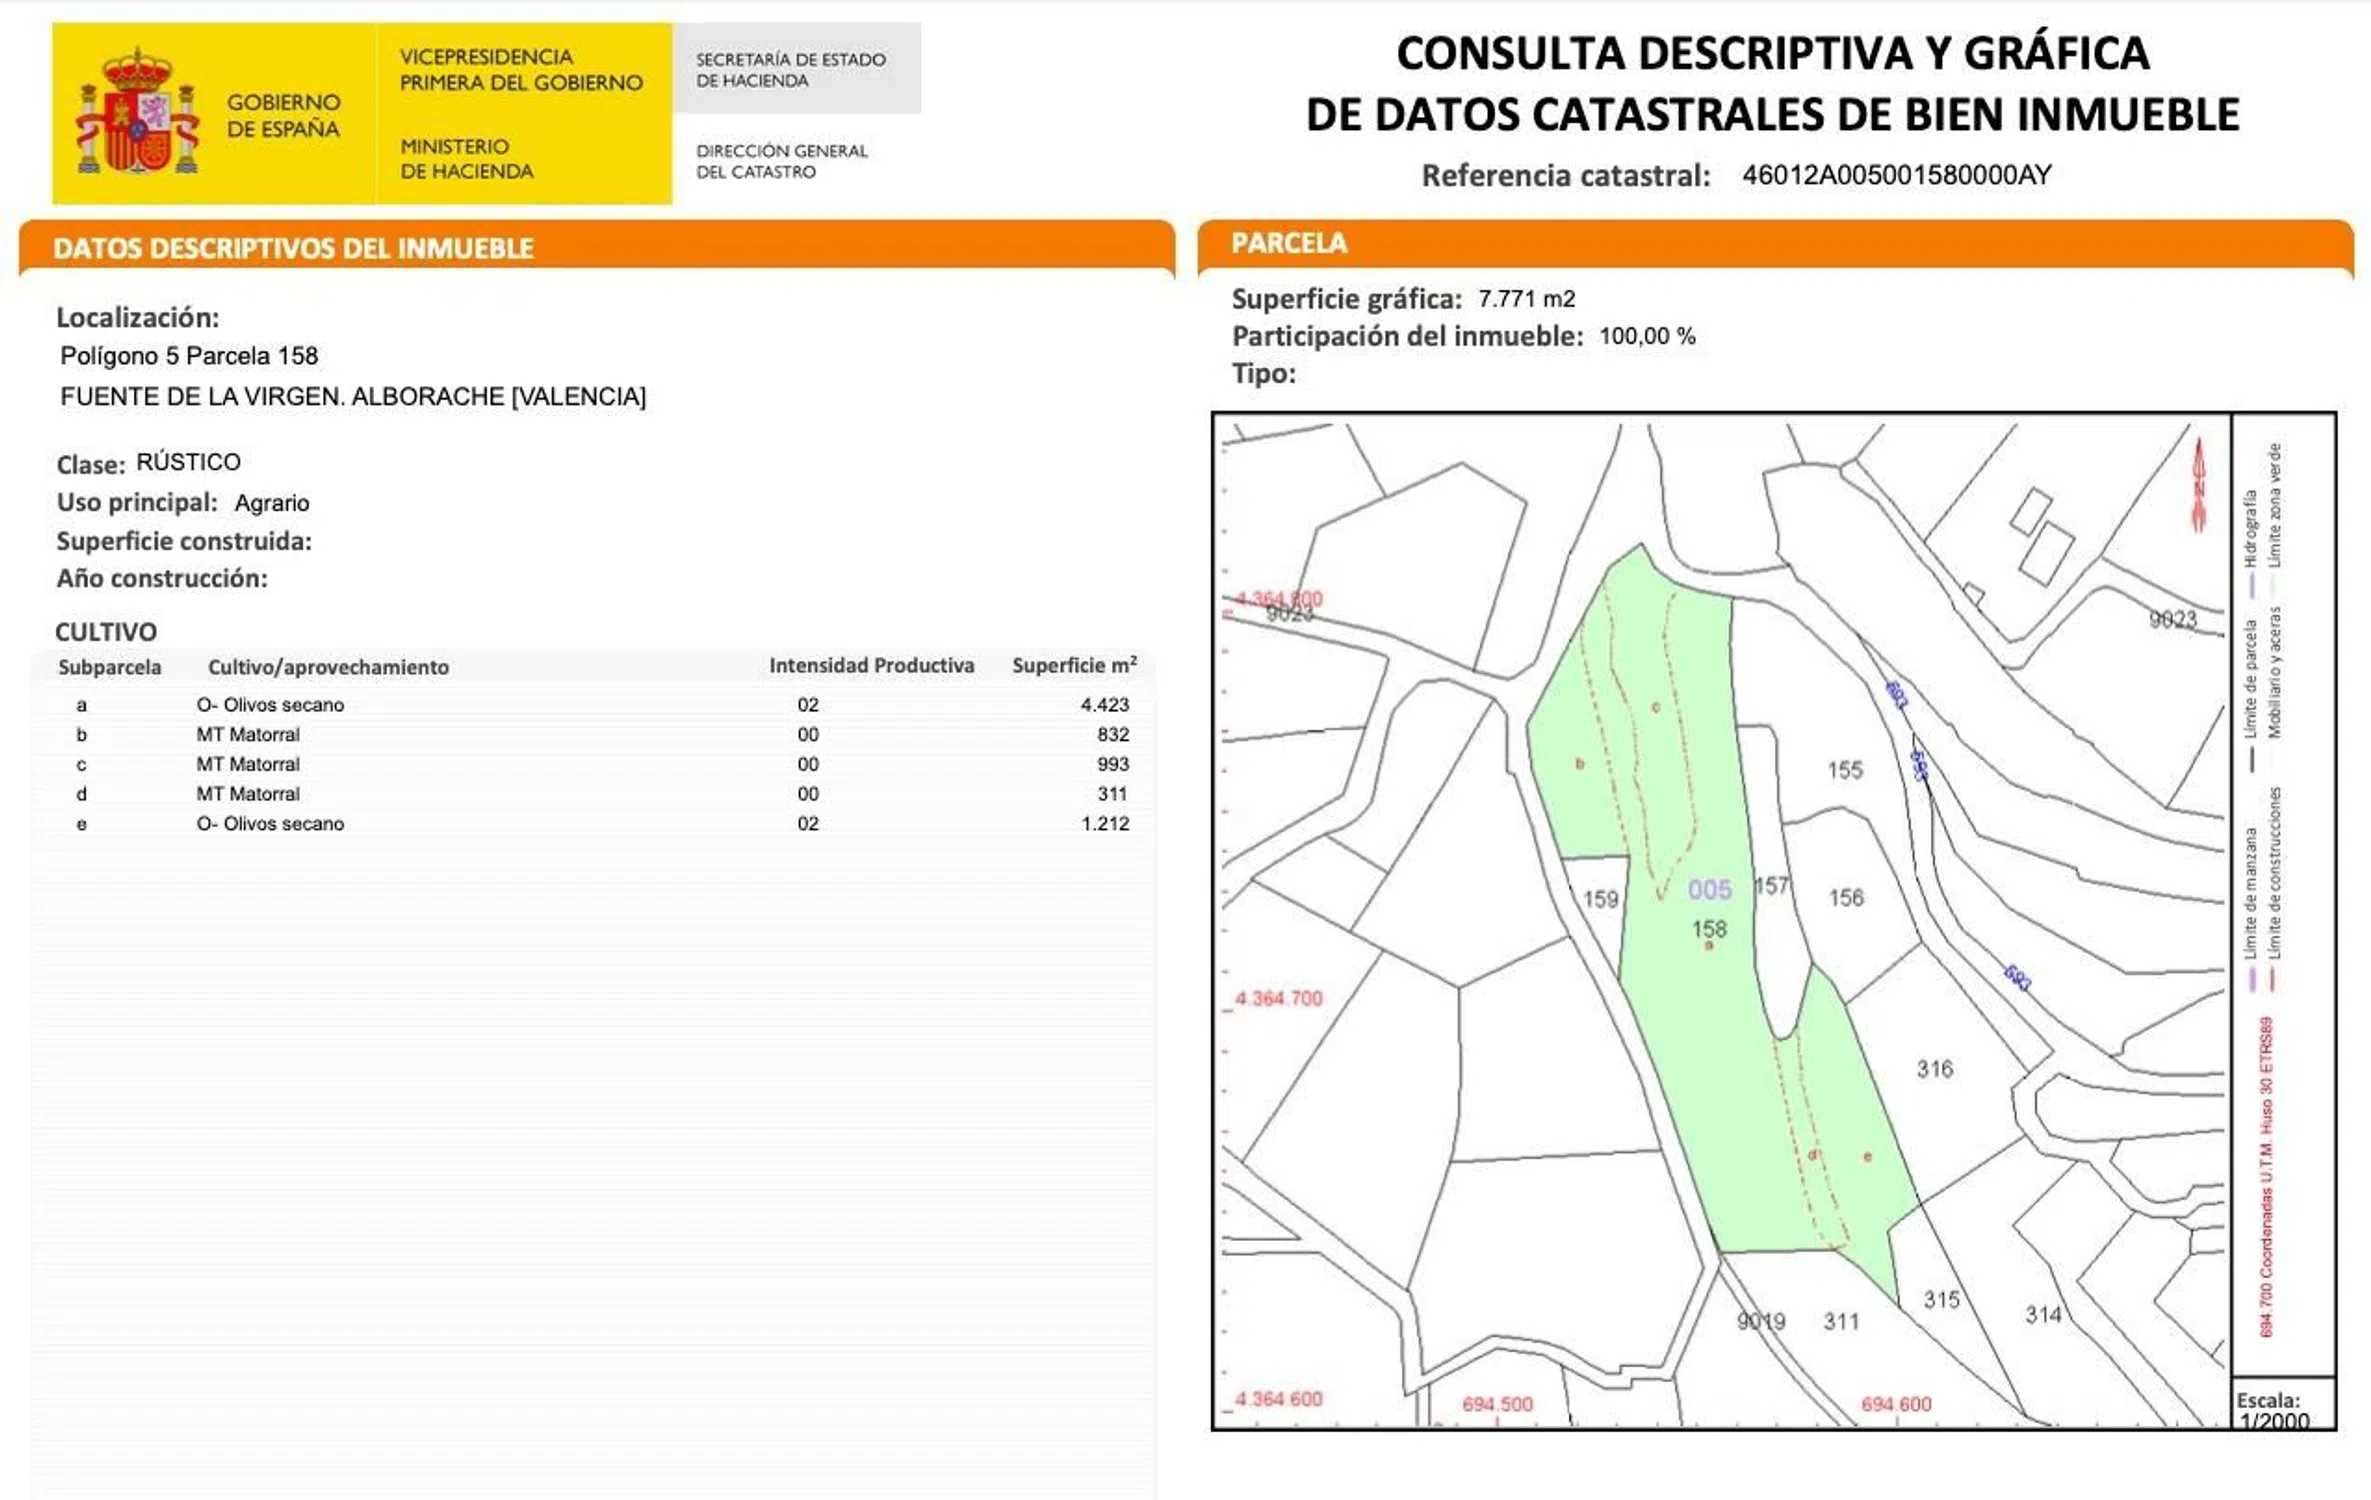Click the green parcel 158 label

pyautogui.click(x=1709, y=929)
